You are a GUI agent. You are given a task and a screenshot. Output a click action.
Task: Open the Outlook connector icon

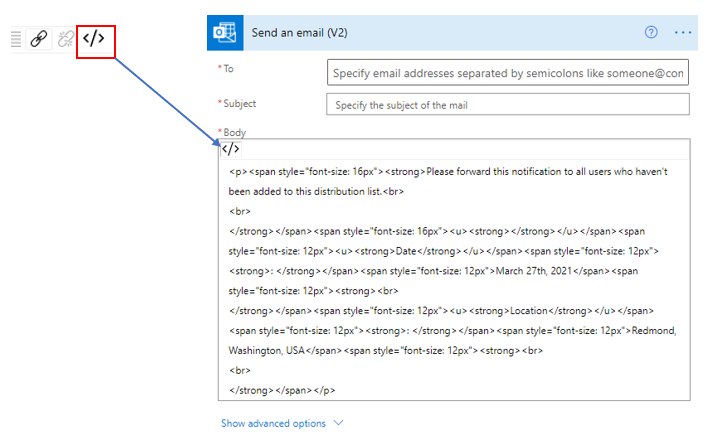pos(225,33)
